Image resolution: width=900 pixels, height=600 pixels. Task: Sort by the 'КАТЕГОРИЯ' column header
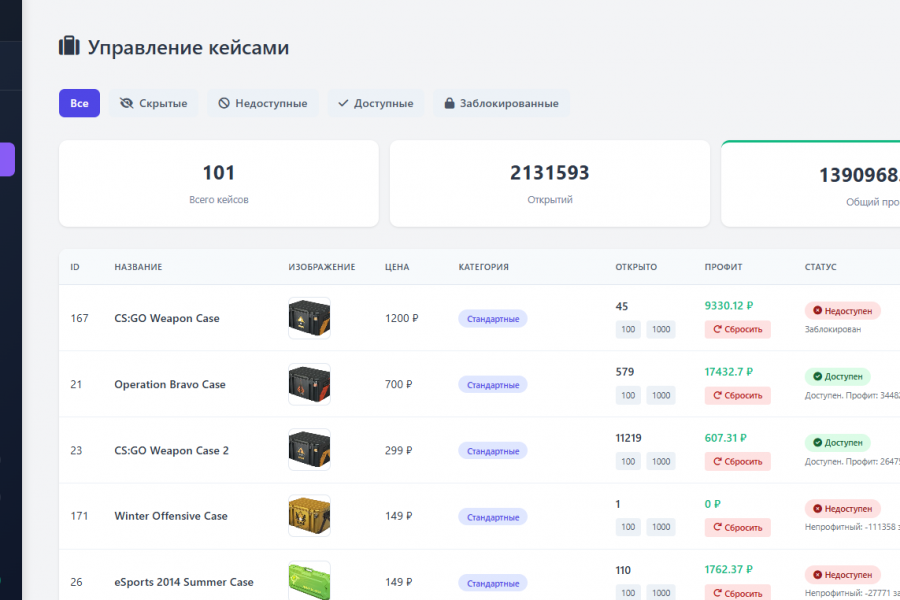[x=483, y=267]
